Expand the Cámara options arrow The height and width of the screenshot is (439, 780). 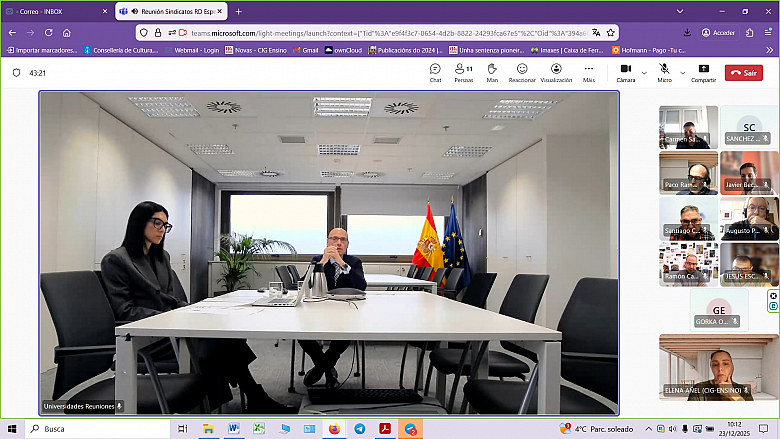click(x=645, y=72)
